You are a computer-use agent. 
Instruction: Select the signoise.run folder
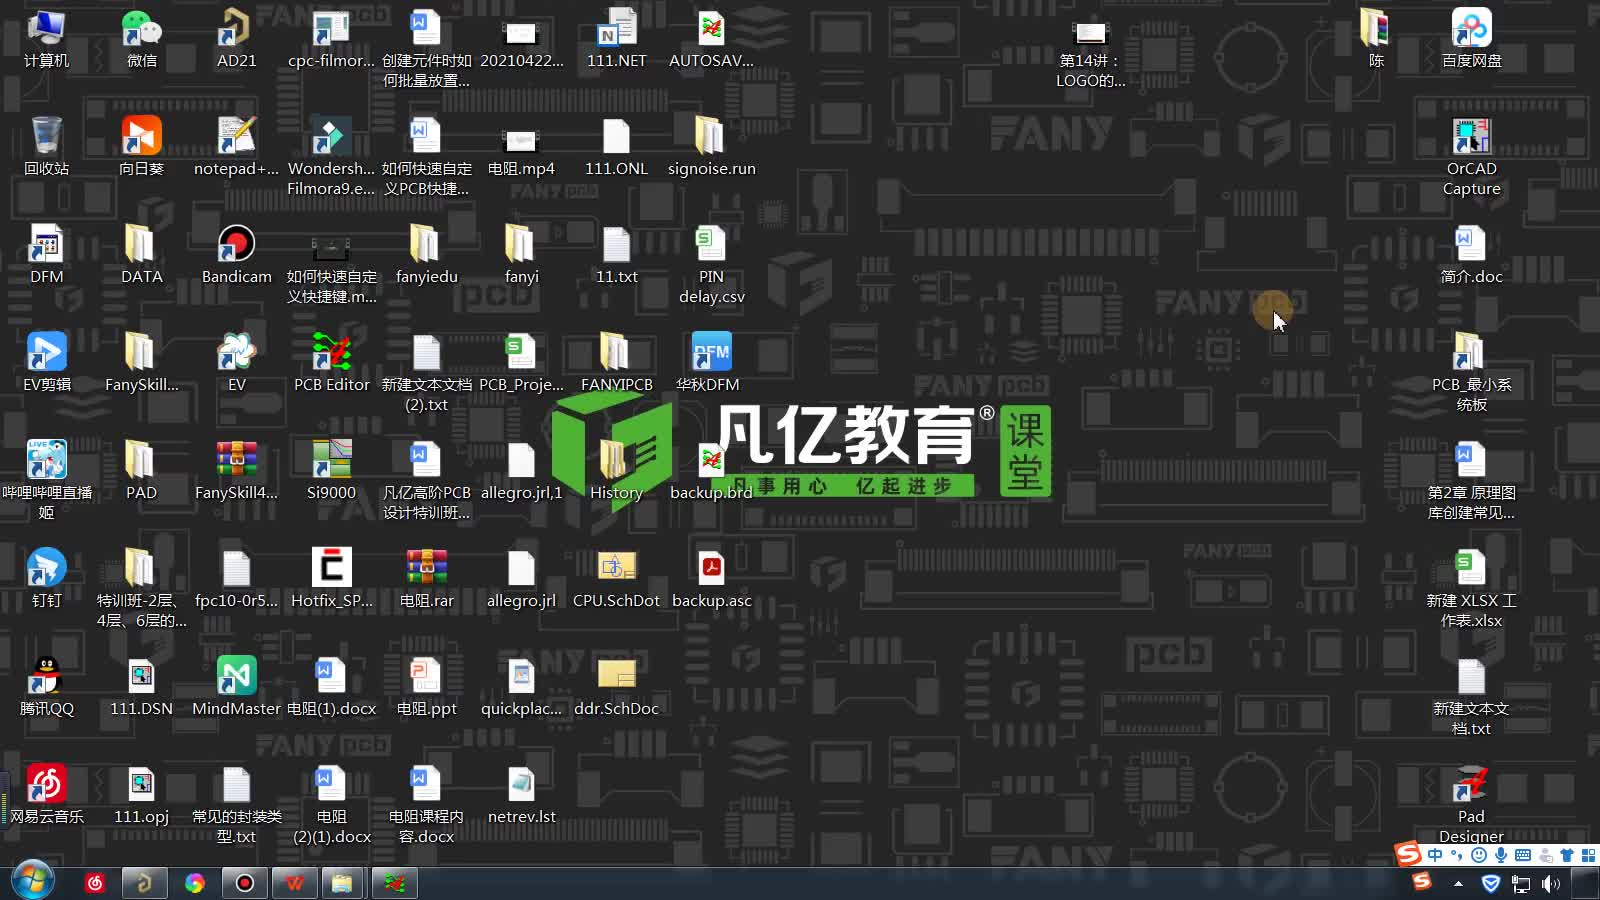[x=711, y=146]
